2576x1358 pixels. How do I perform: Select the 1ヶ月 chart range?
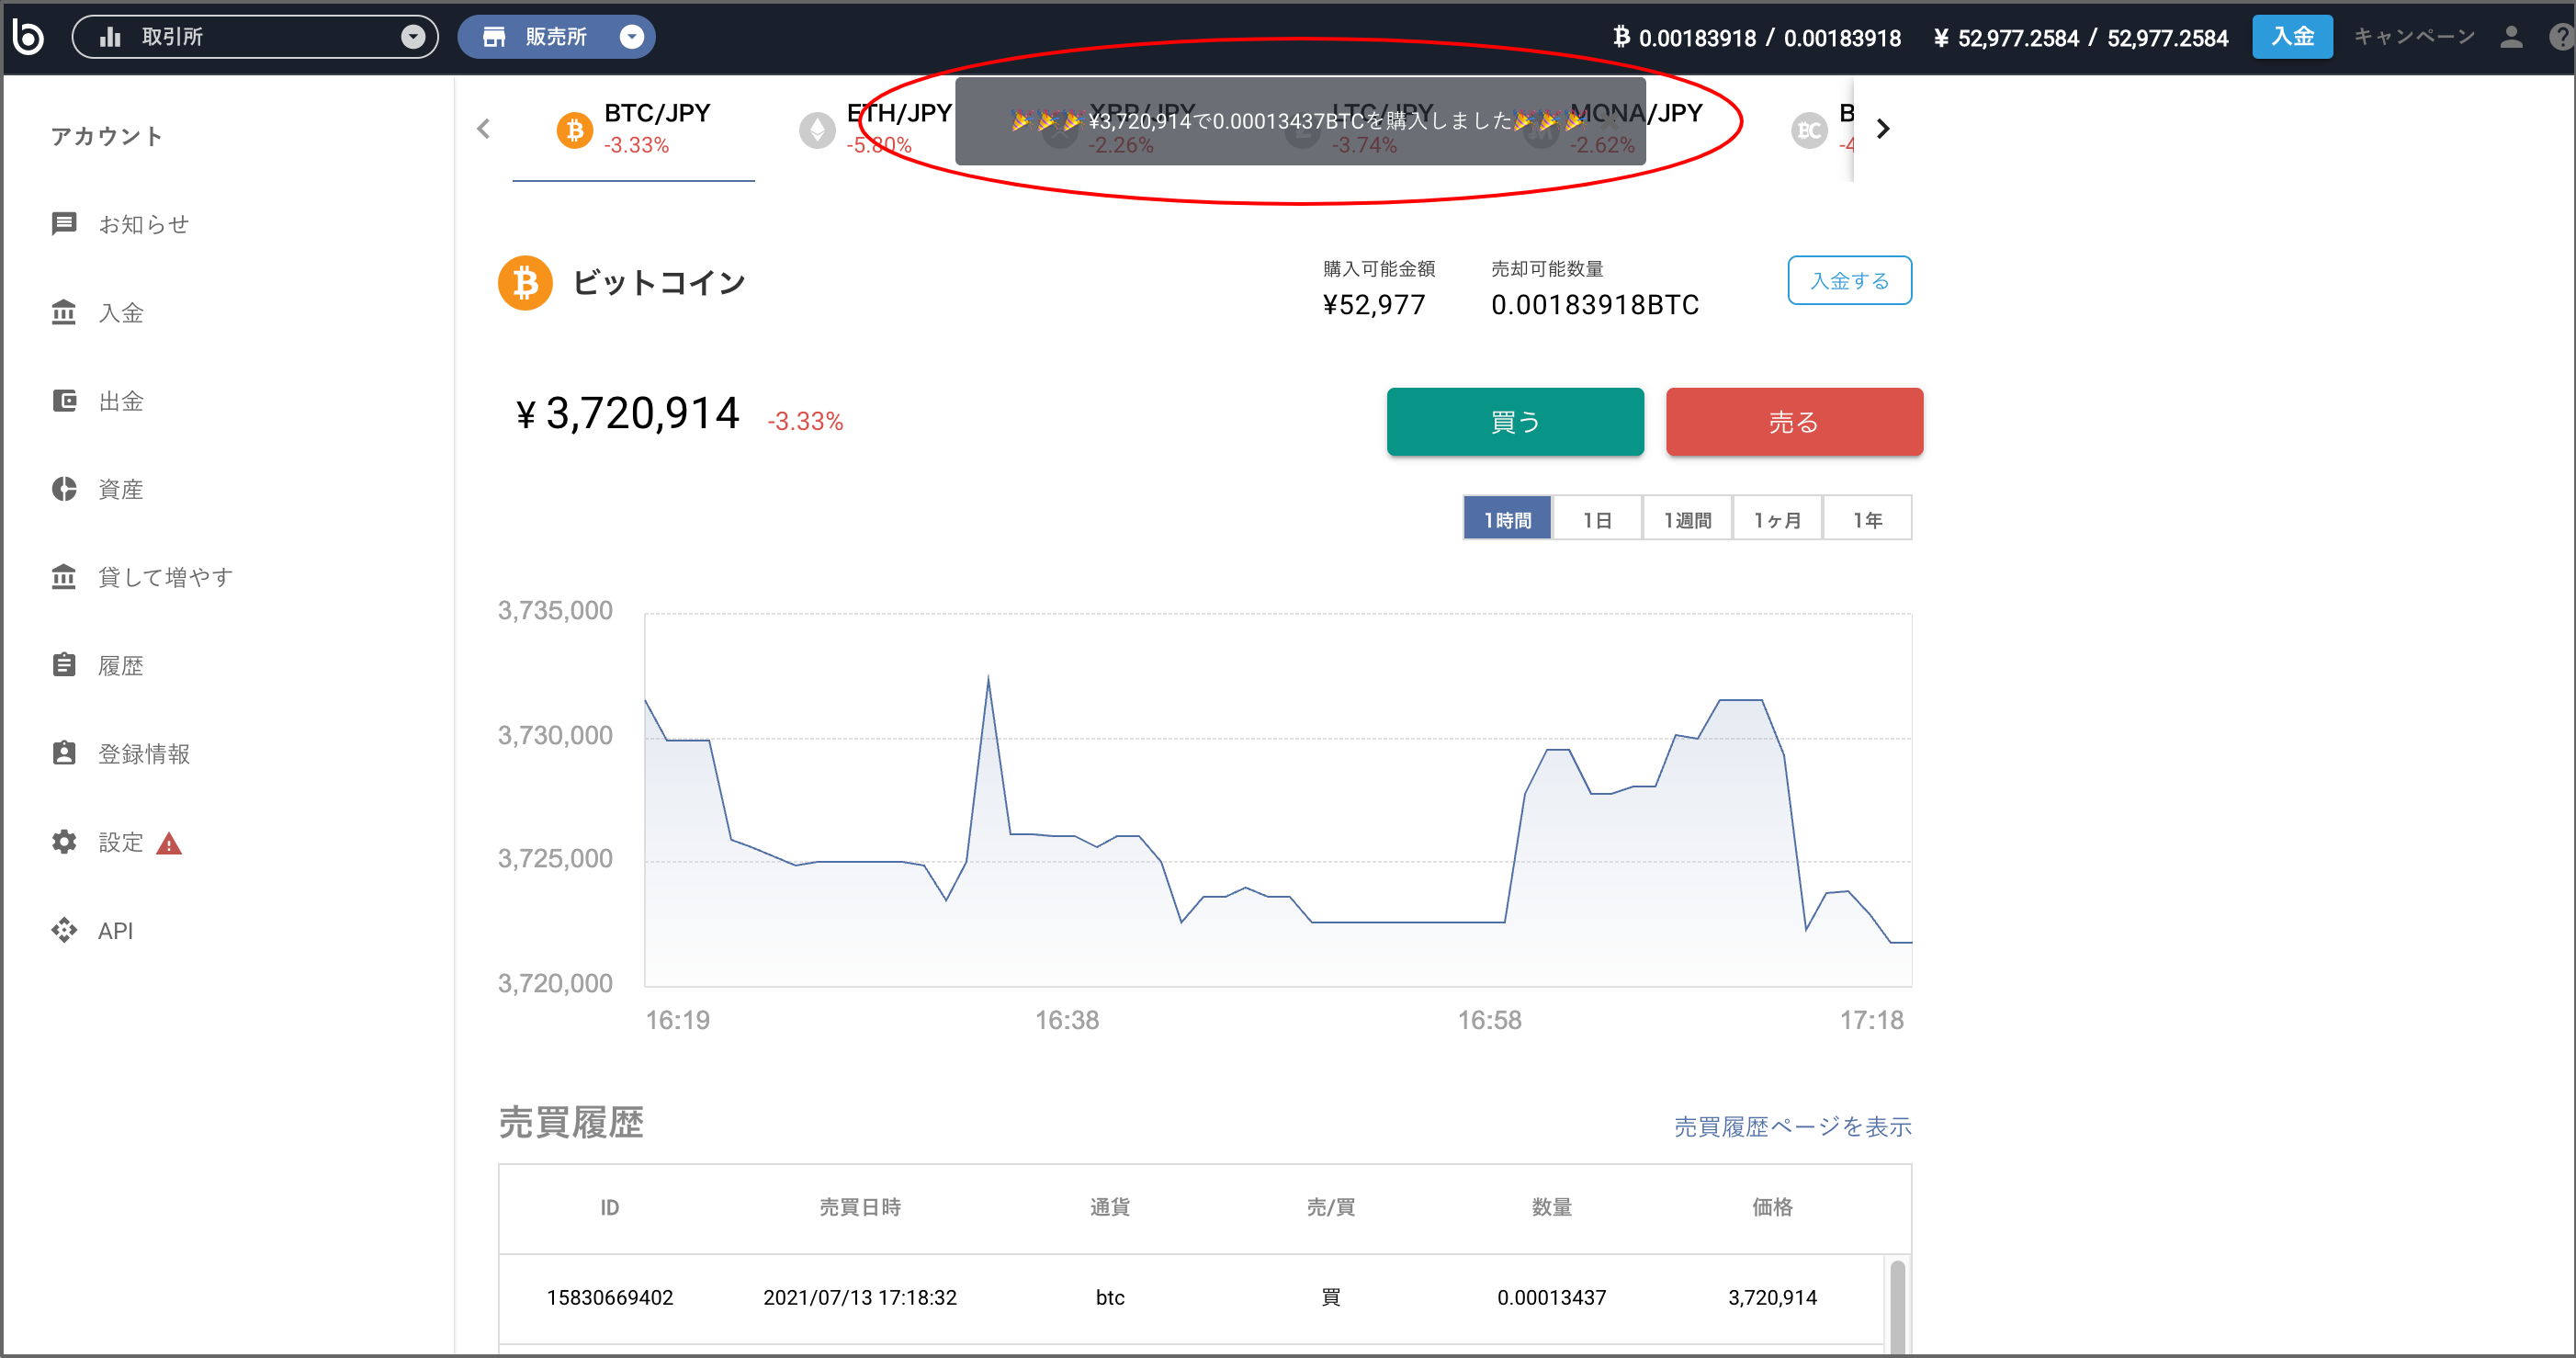pyautogui.click(x=1777, y=519)
